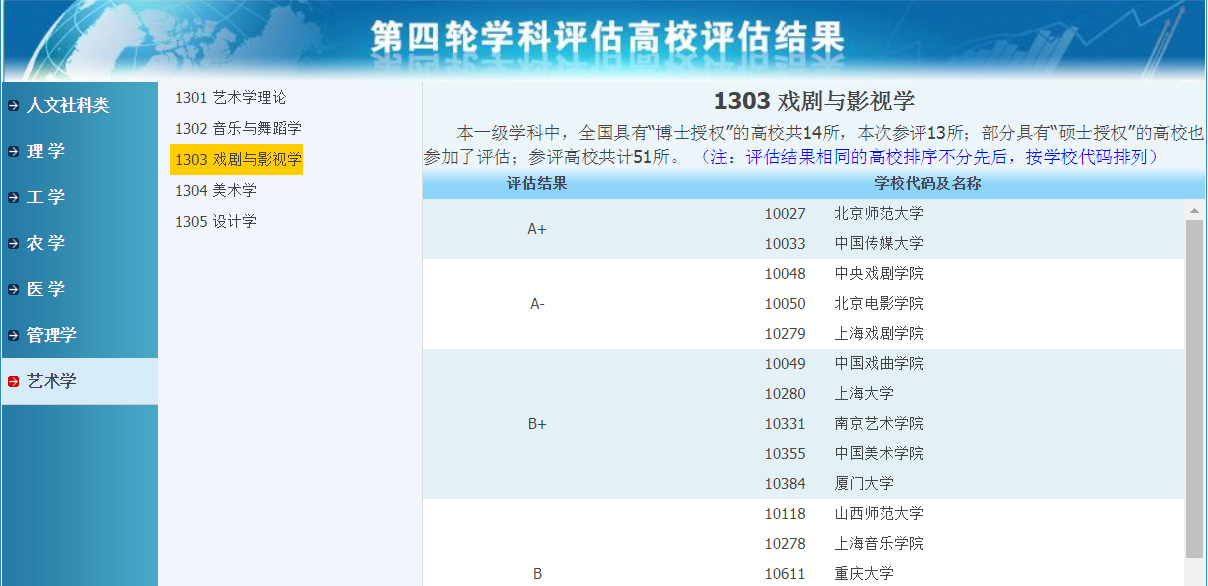Click school code 10331
The image size is (1208, 586).
coord(785,424)
